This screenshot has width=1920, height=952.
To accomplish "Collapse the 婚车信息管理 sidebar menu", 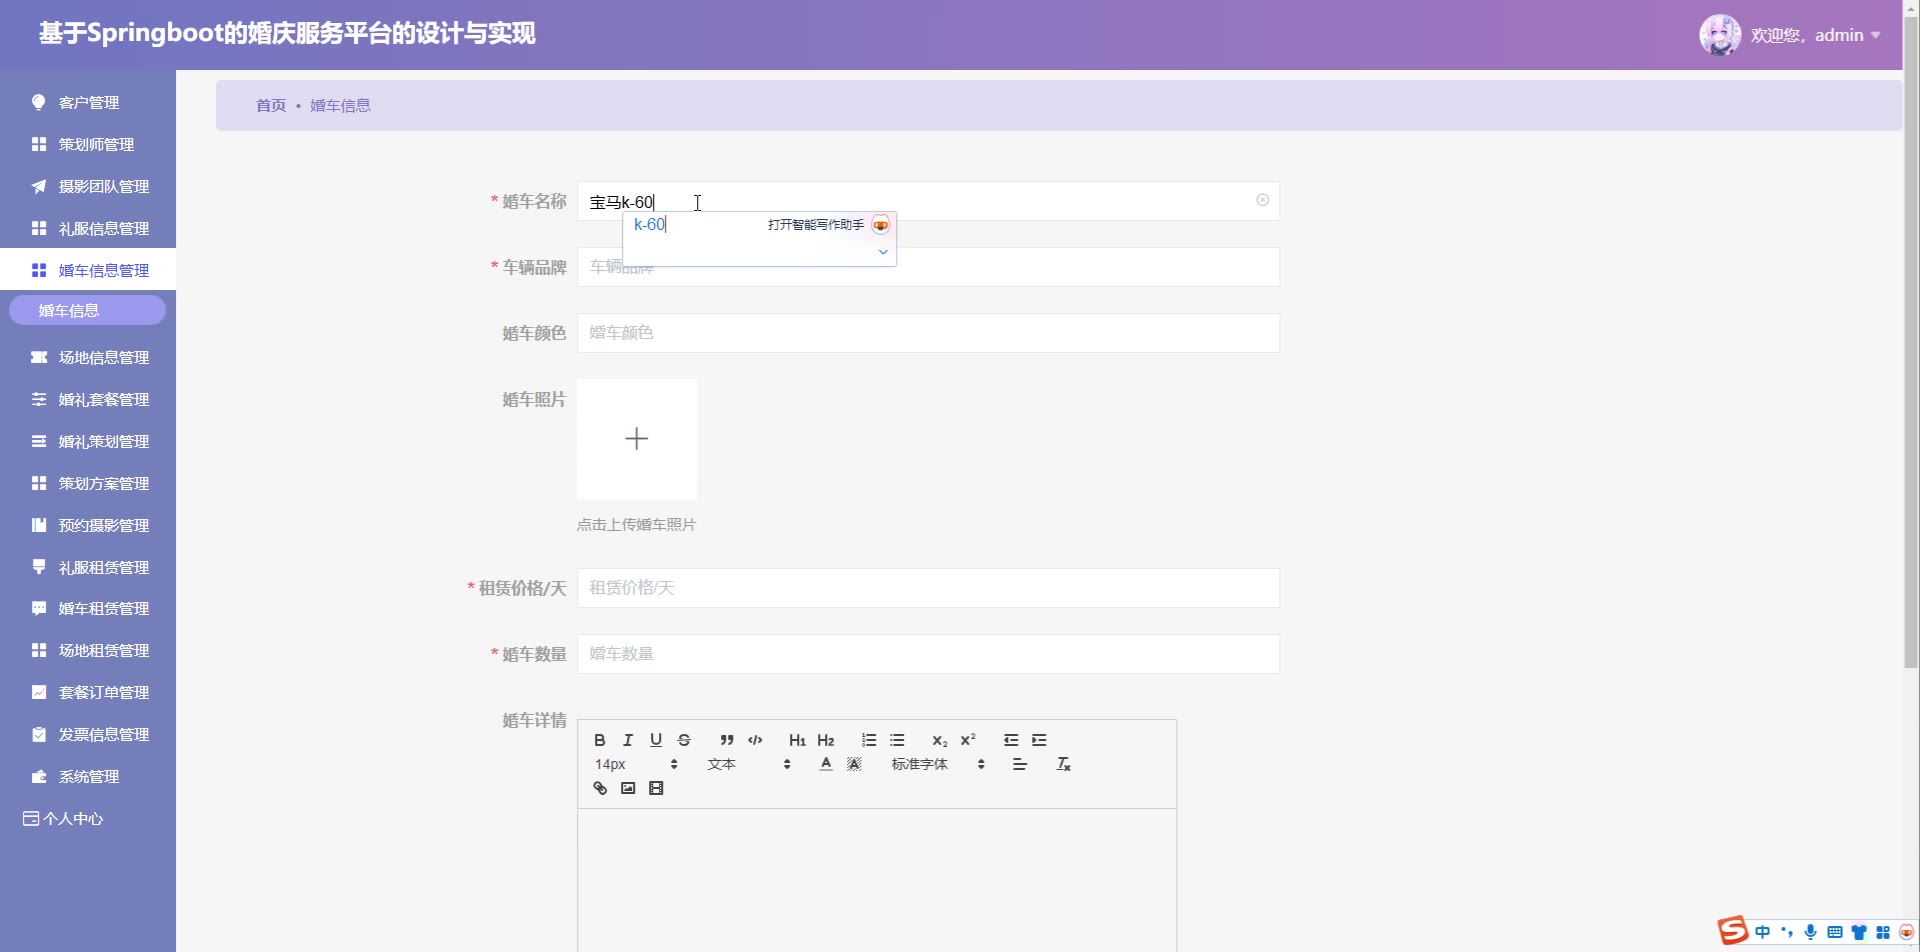I will click(88, 270).
